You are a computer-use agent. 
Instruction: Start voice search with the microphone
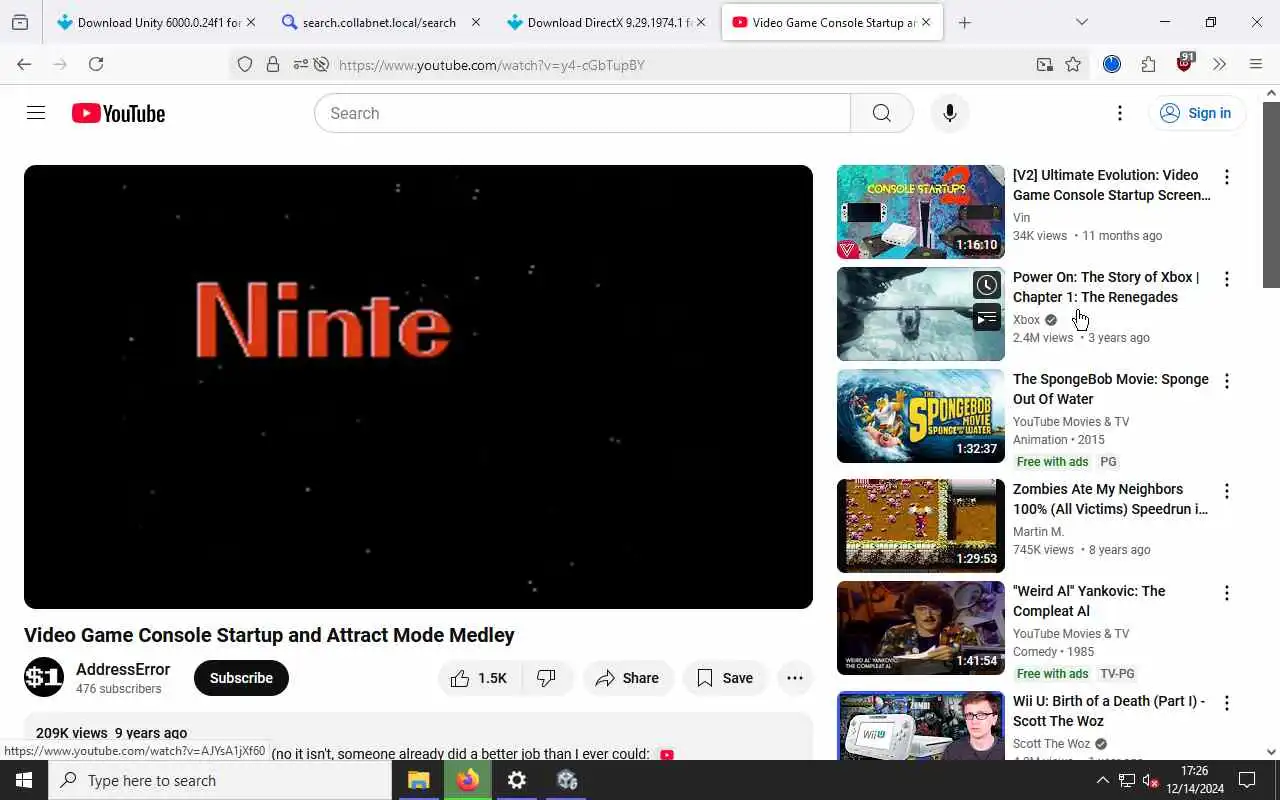pyautogui.click(x=950, y=113)
